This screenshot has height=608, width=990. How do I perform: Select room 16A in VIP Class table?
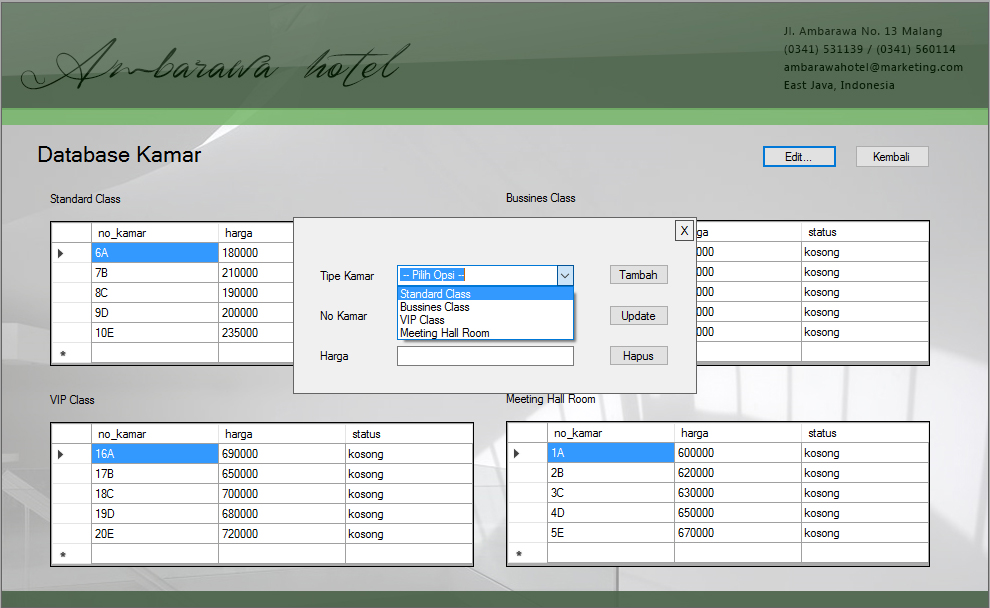[x=154, y=454]
